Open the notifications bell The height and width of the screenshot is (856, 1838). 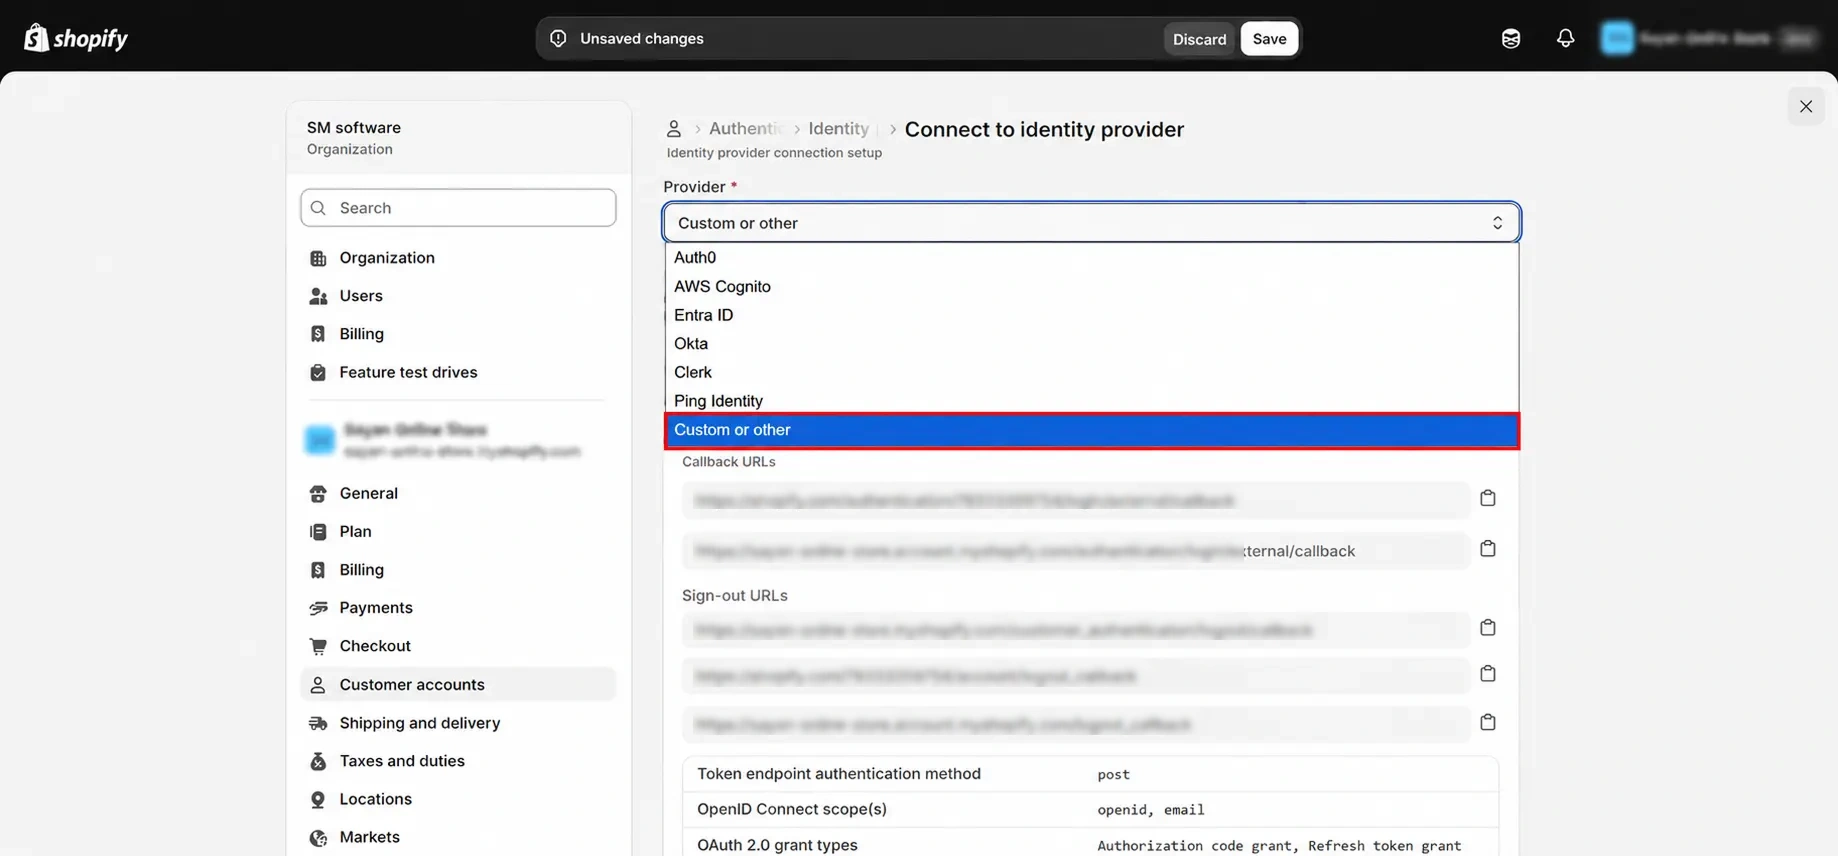coord(1565,38)
